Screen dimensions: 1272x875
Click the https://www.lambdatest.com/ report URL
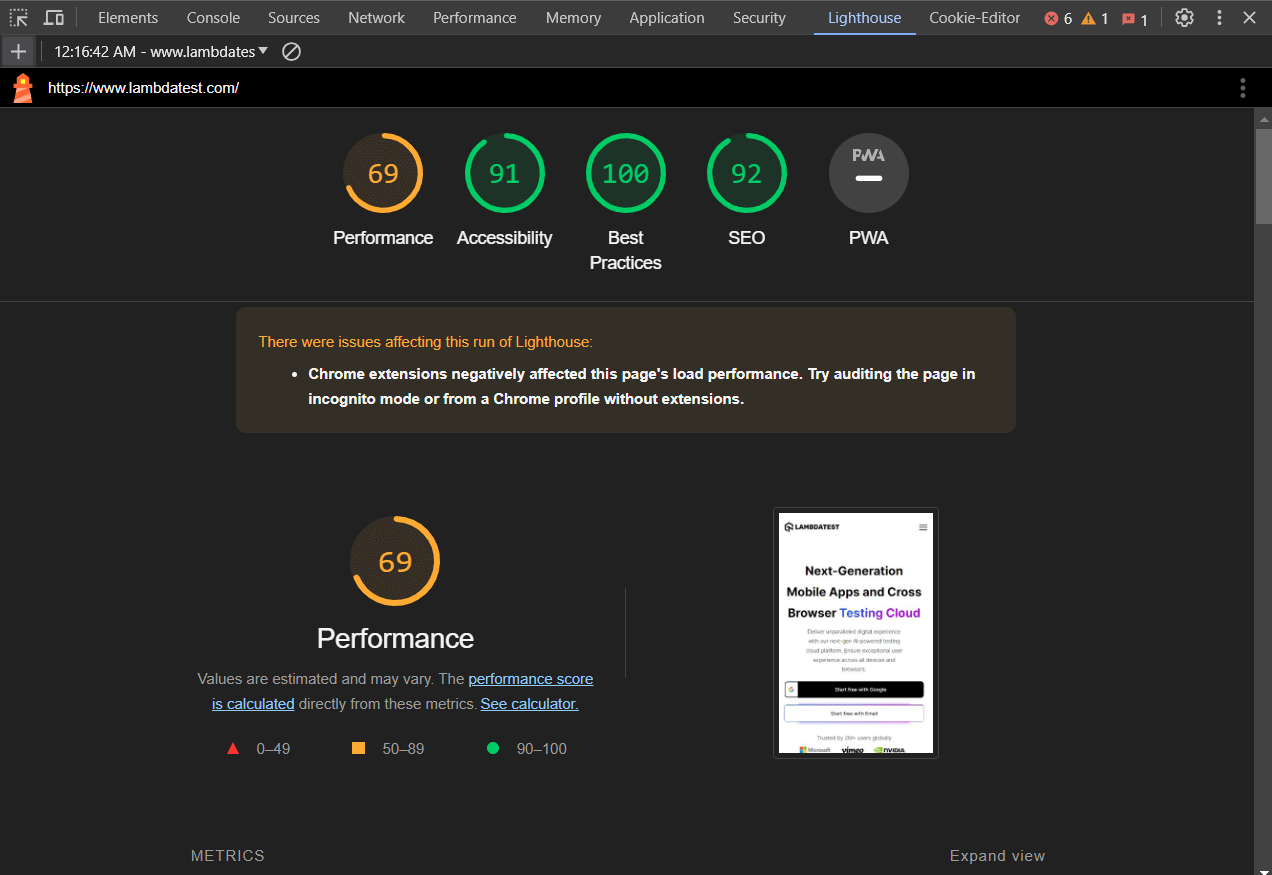(143, 88)
